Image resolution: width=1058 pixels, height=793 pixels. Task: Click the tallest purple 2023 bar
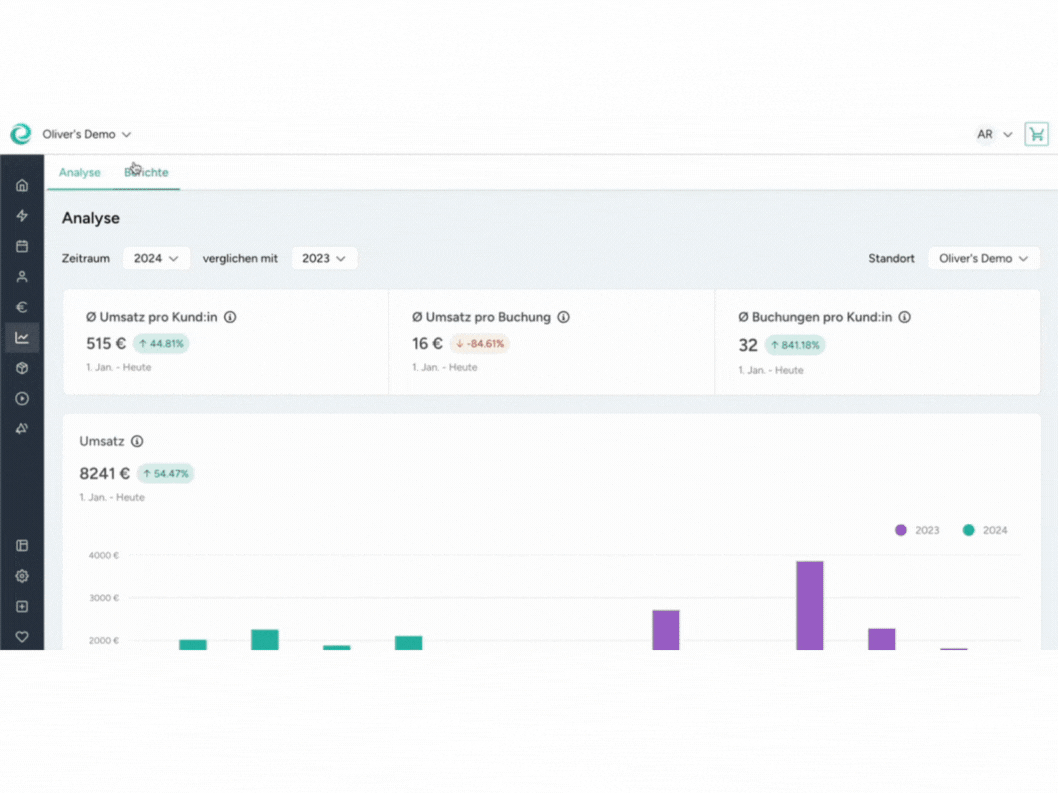click(809, 605)
